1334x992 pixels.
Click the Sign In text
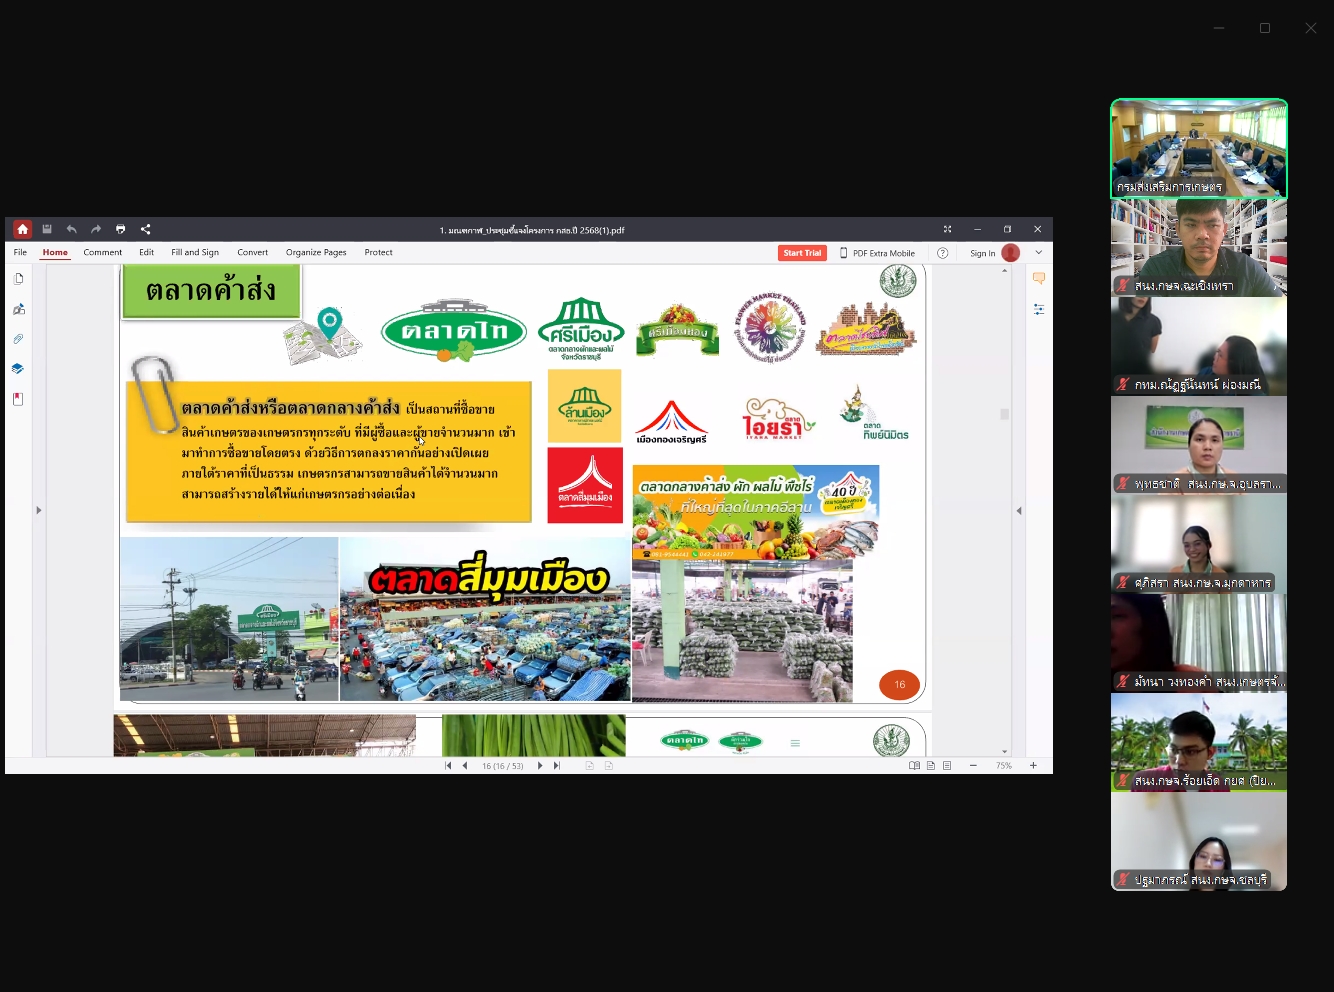click(x=983, y=253)
